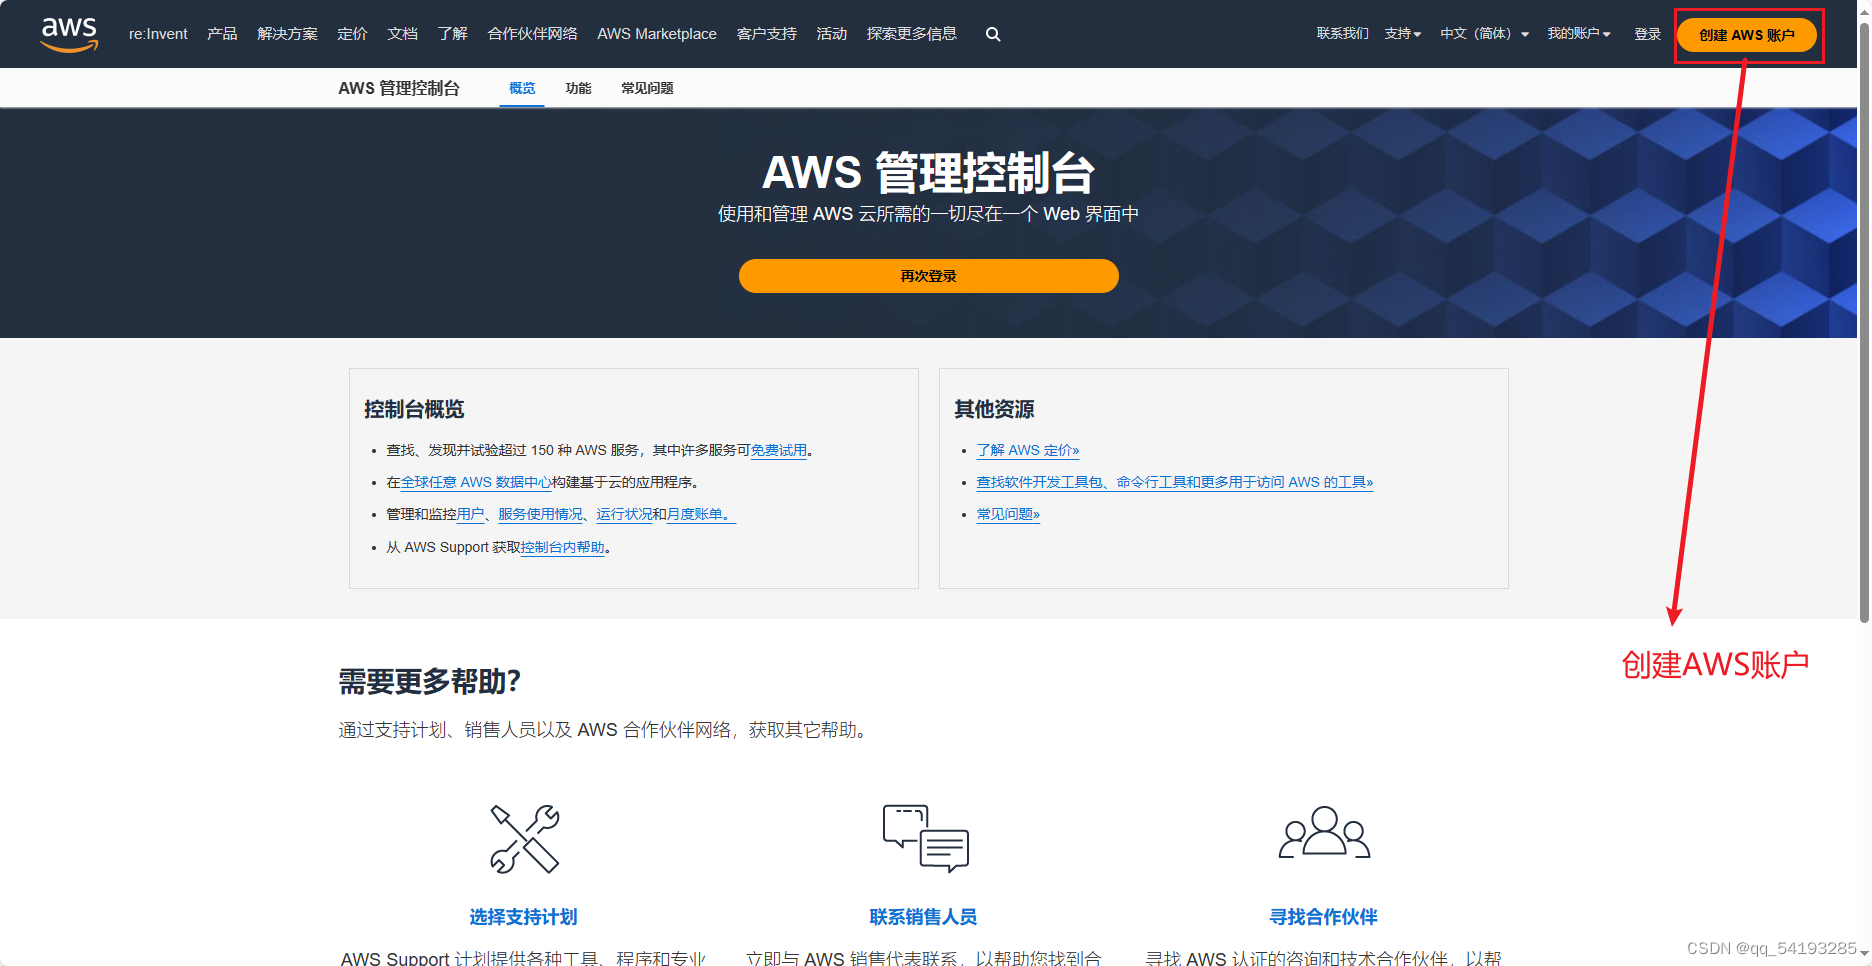Click the 需要更多帮助? heading
Viewport: 1872px width, 966px height.
tap(429, 682)
